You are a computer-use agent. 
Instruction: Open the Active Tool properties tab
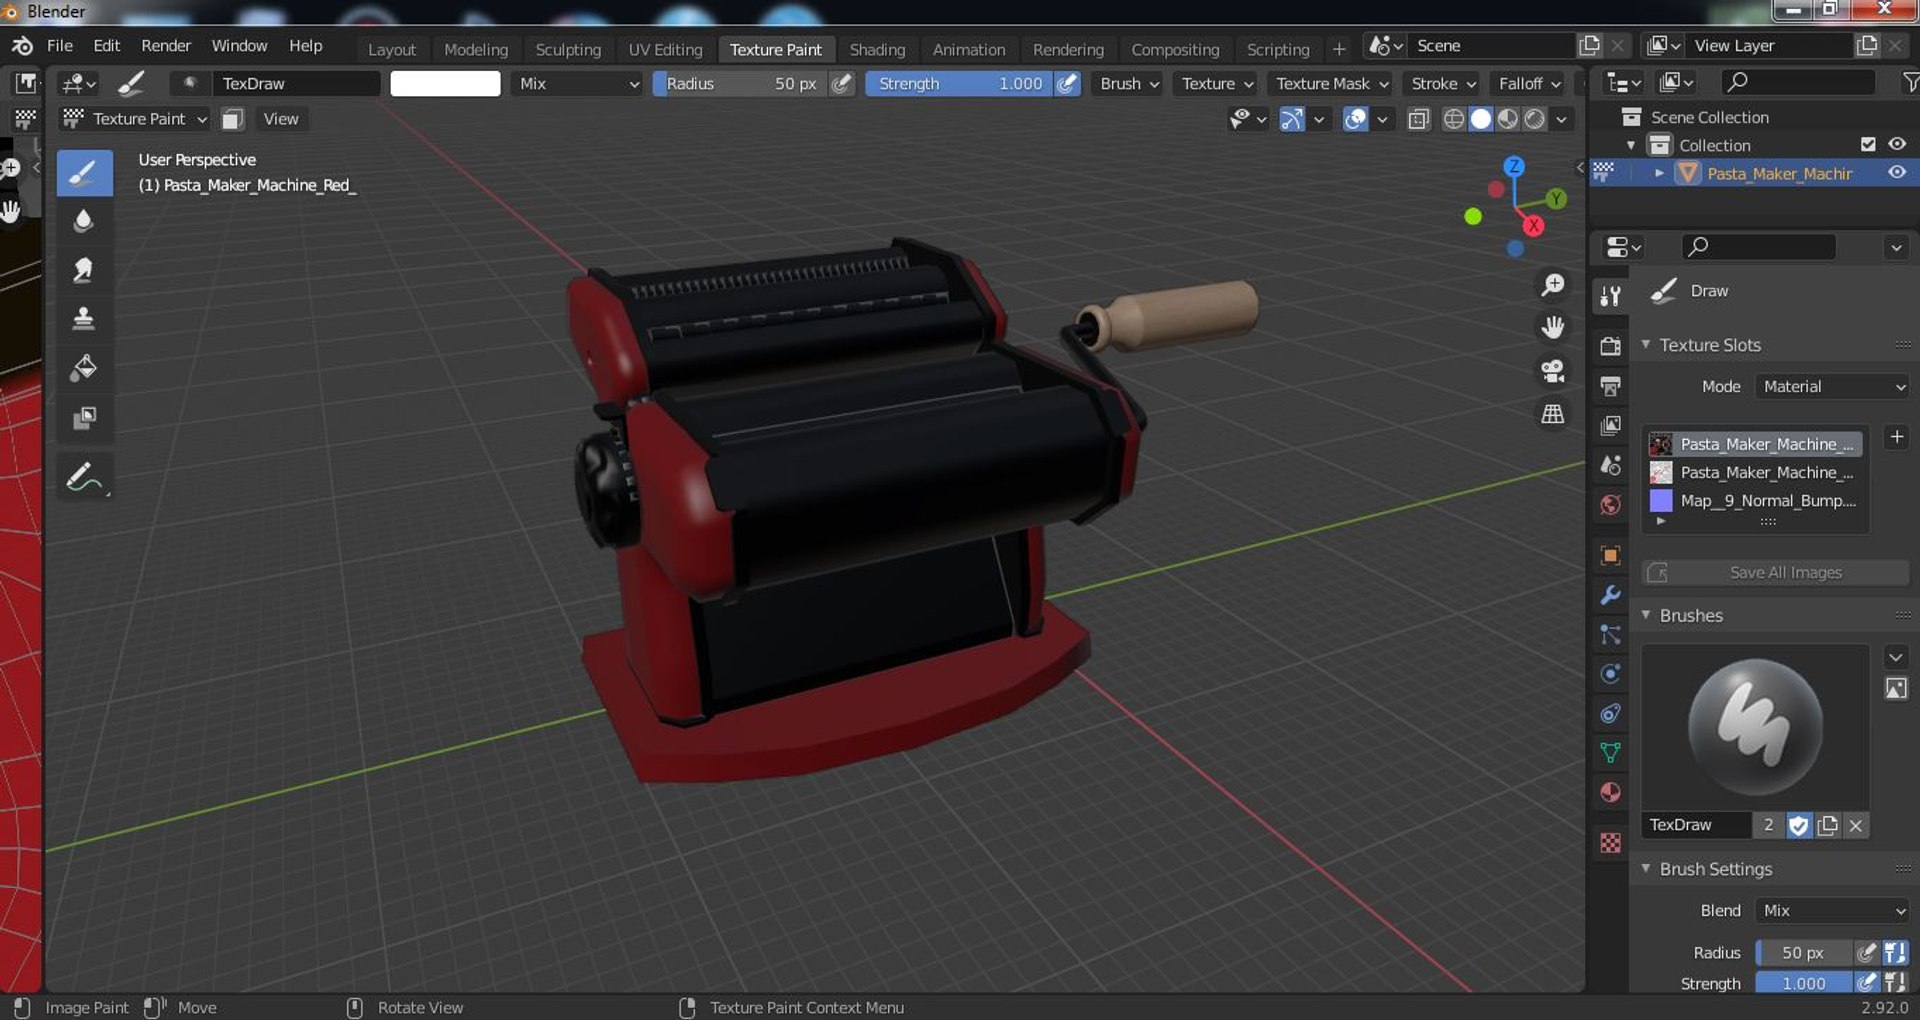coord(1610,295)
